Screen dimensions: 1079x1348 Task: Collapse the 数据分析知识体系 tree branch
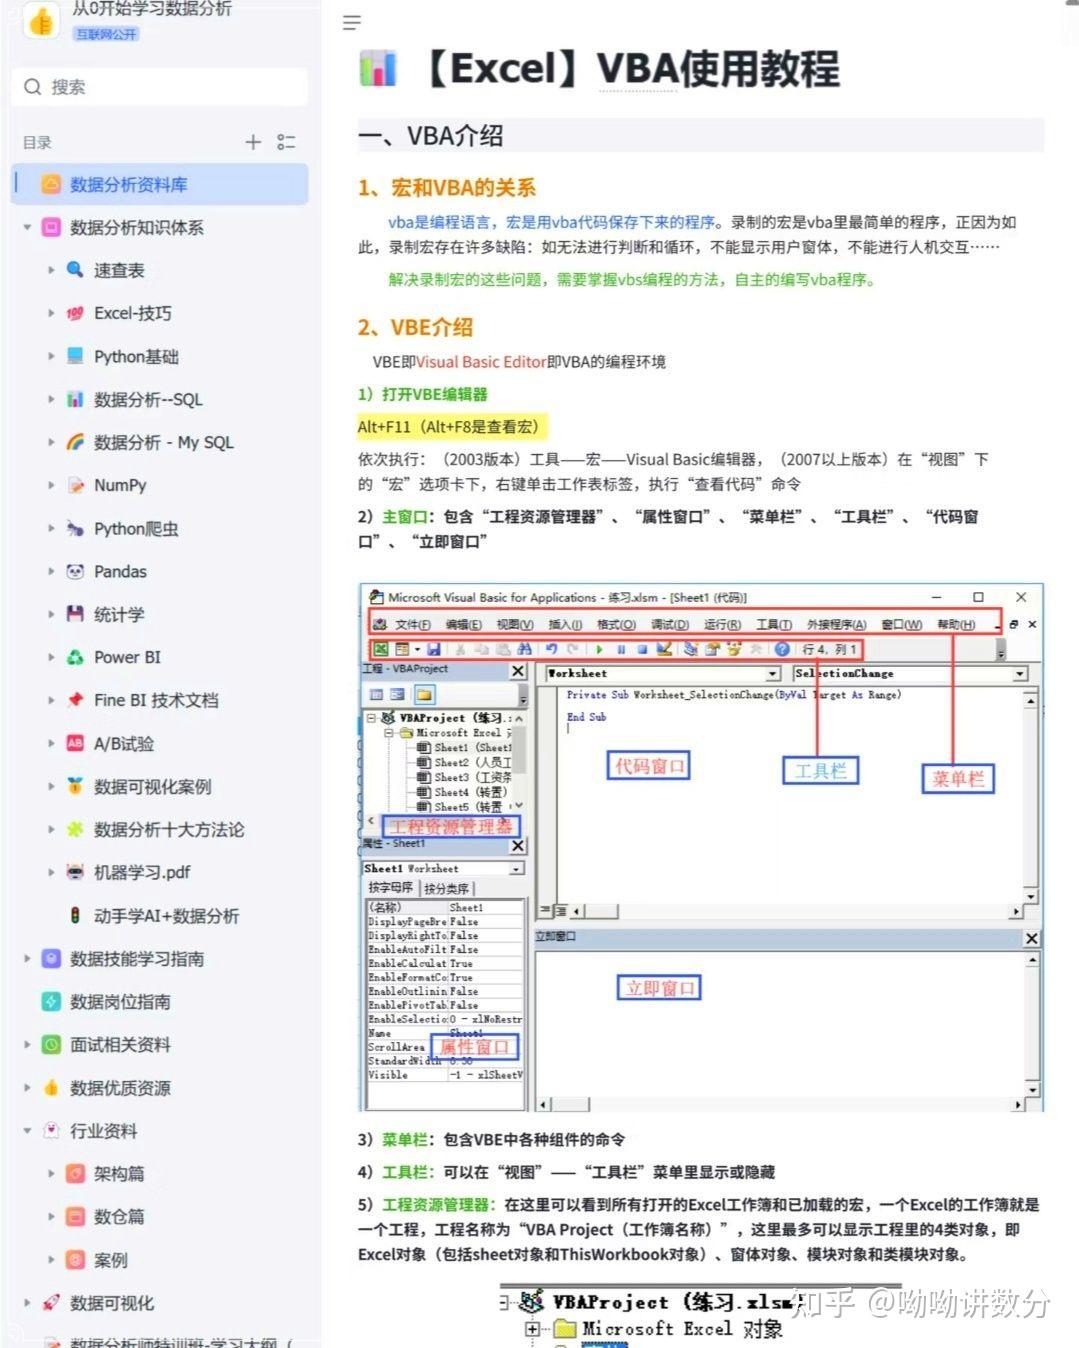point(26,227)
